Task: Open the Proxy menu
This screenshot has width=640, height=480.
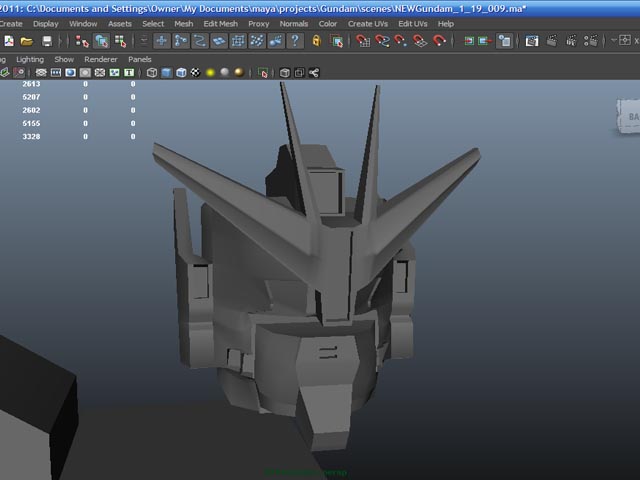Action: pyautogui.click(x=259, y=24)
